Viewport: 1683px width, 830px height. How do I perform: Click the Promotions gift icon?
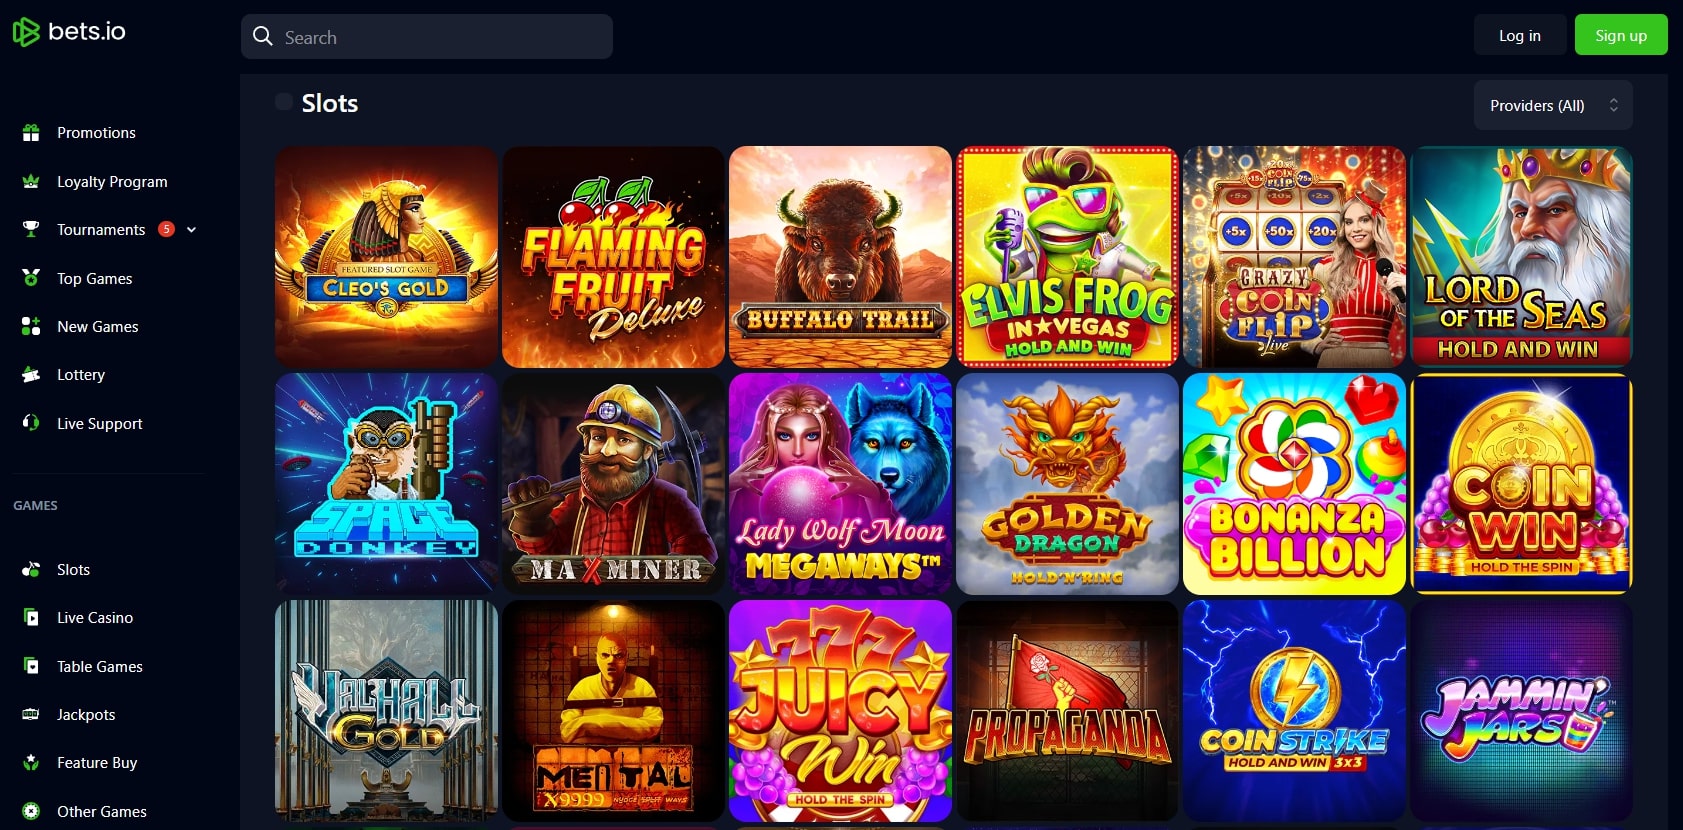[31, 132]
